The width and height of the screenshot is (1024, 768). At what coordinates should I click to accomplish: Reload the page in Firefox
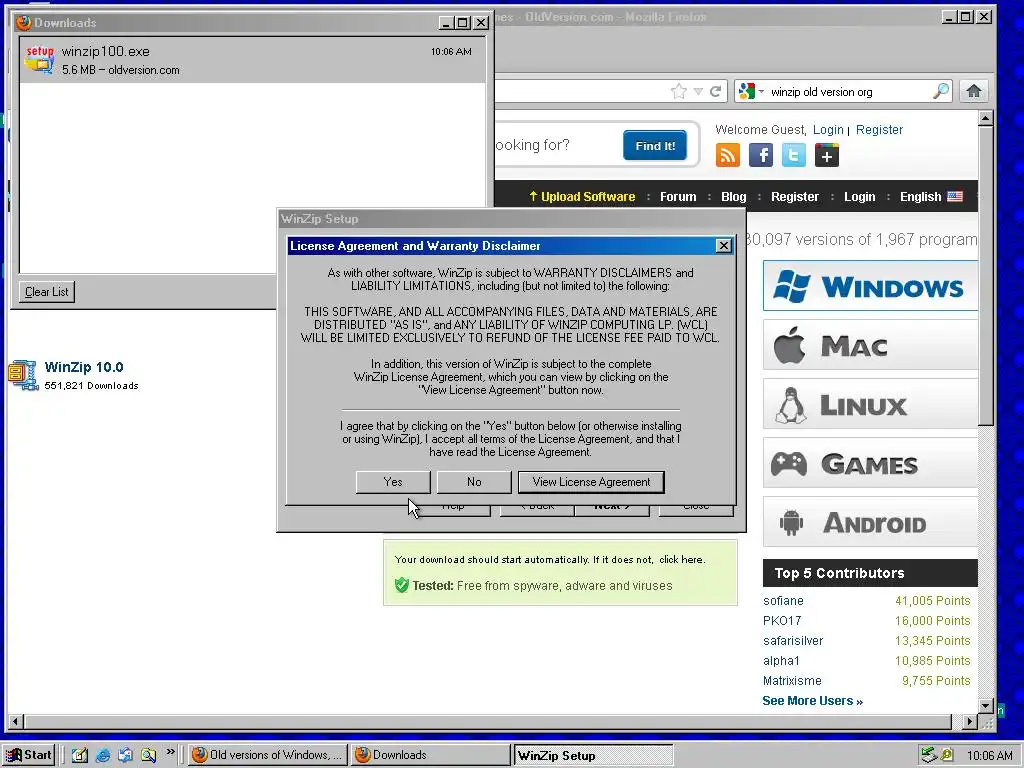click(x=716, y=91)
